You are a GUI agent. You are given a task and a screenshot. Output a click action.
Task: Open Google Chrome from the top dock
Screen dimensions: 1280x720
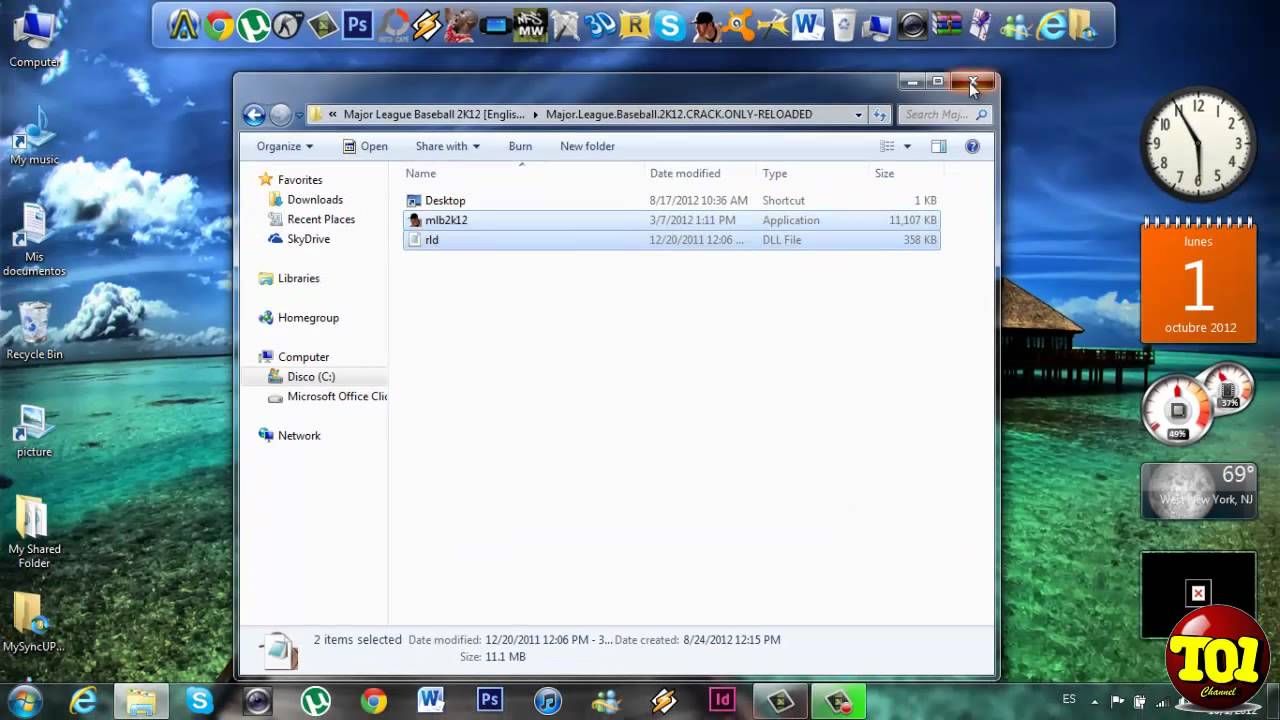(x=219, y=25)
